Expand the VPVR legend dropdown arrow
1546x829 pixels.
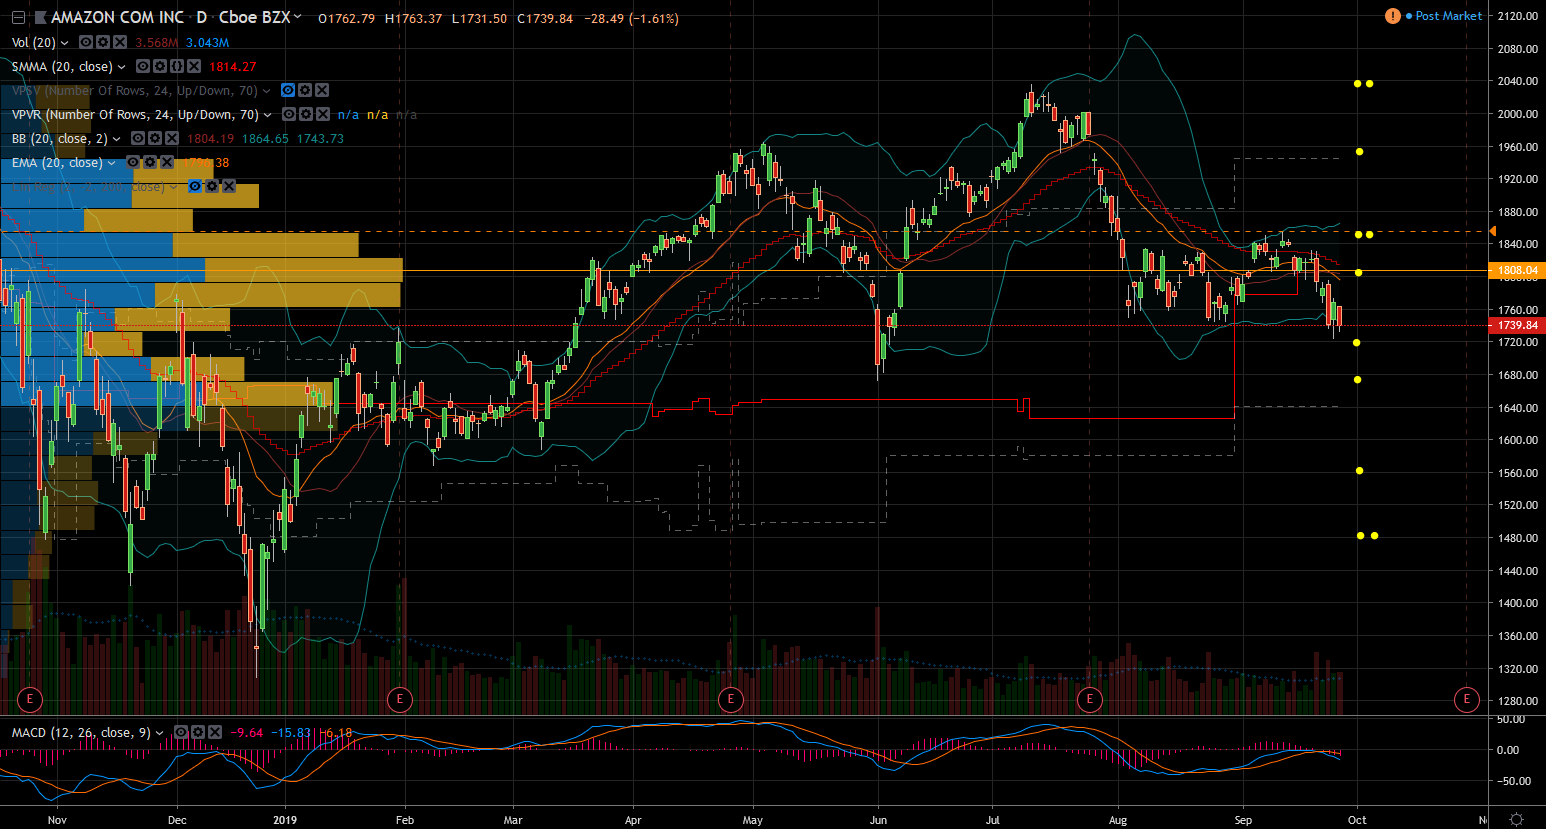pos(268,115)
